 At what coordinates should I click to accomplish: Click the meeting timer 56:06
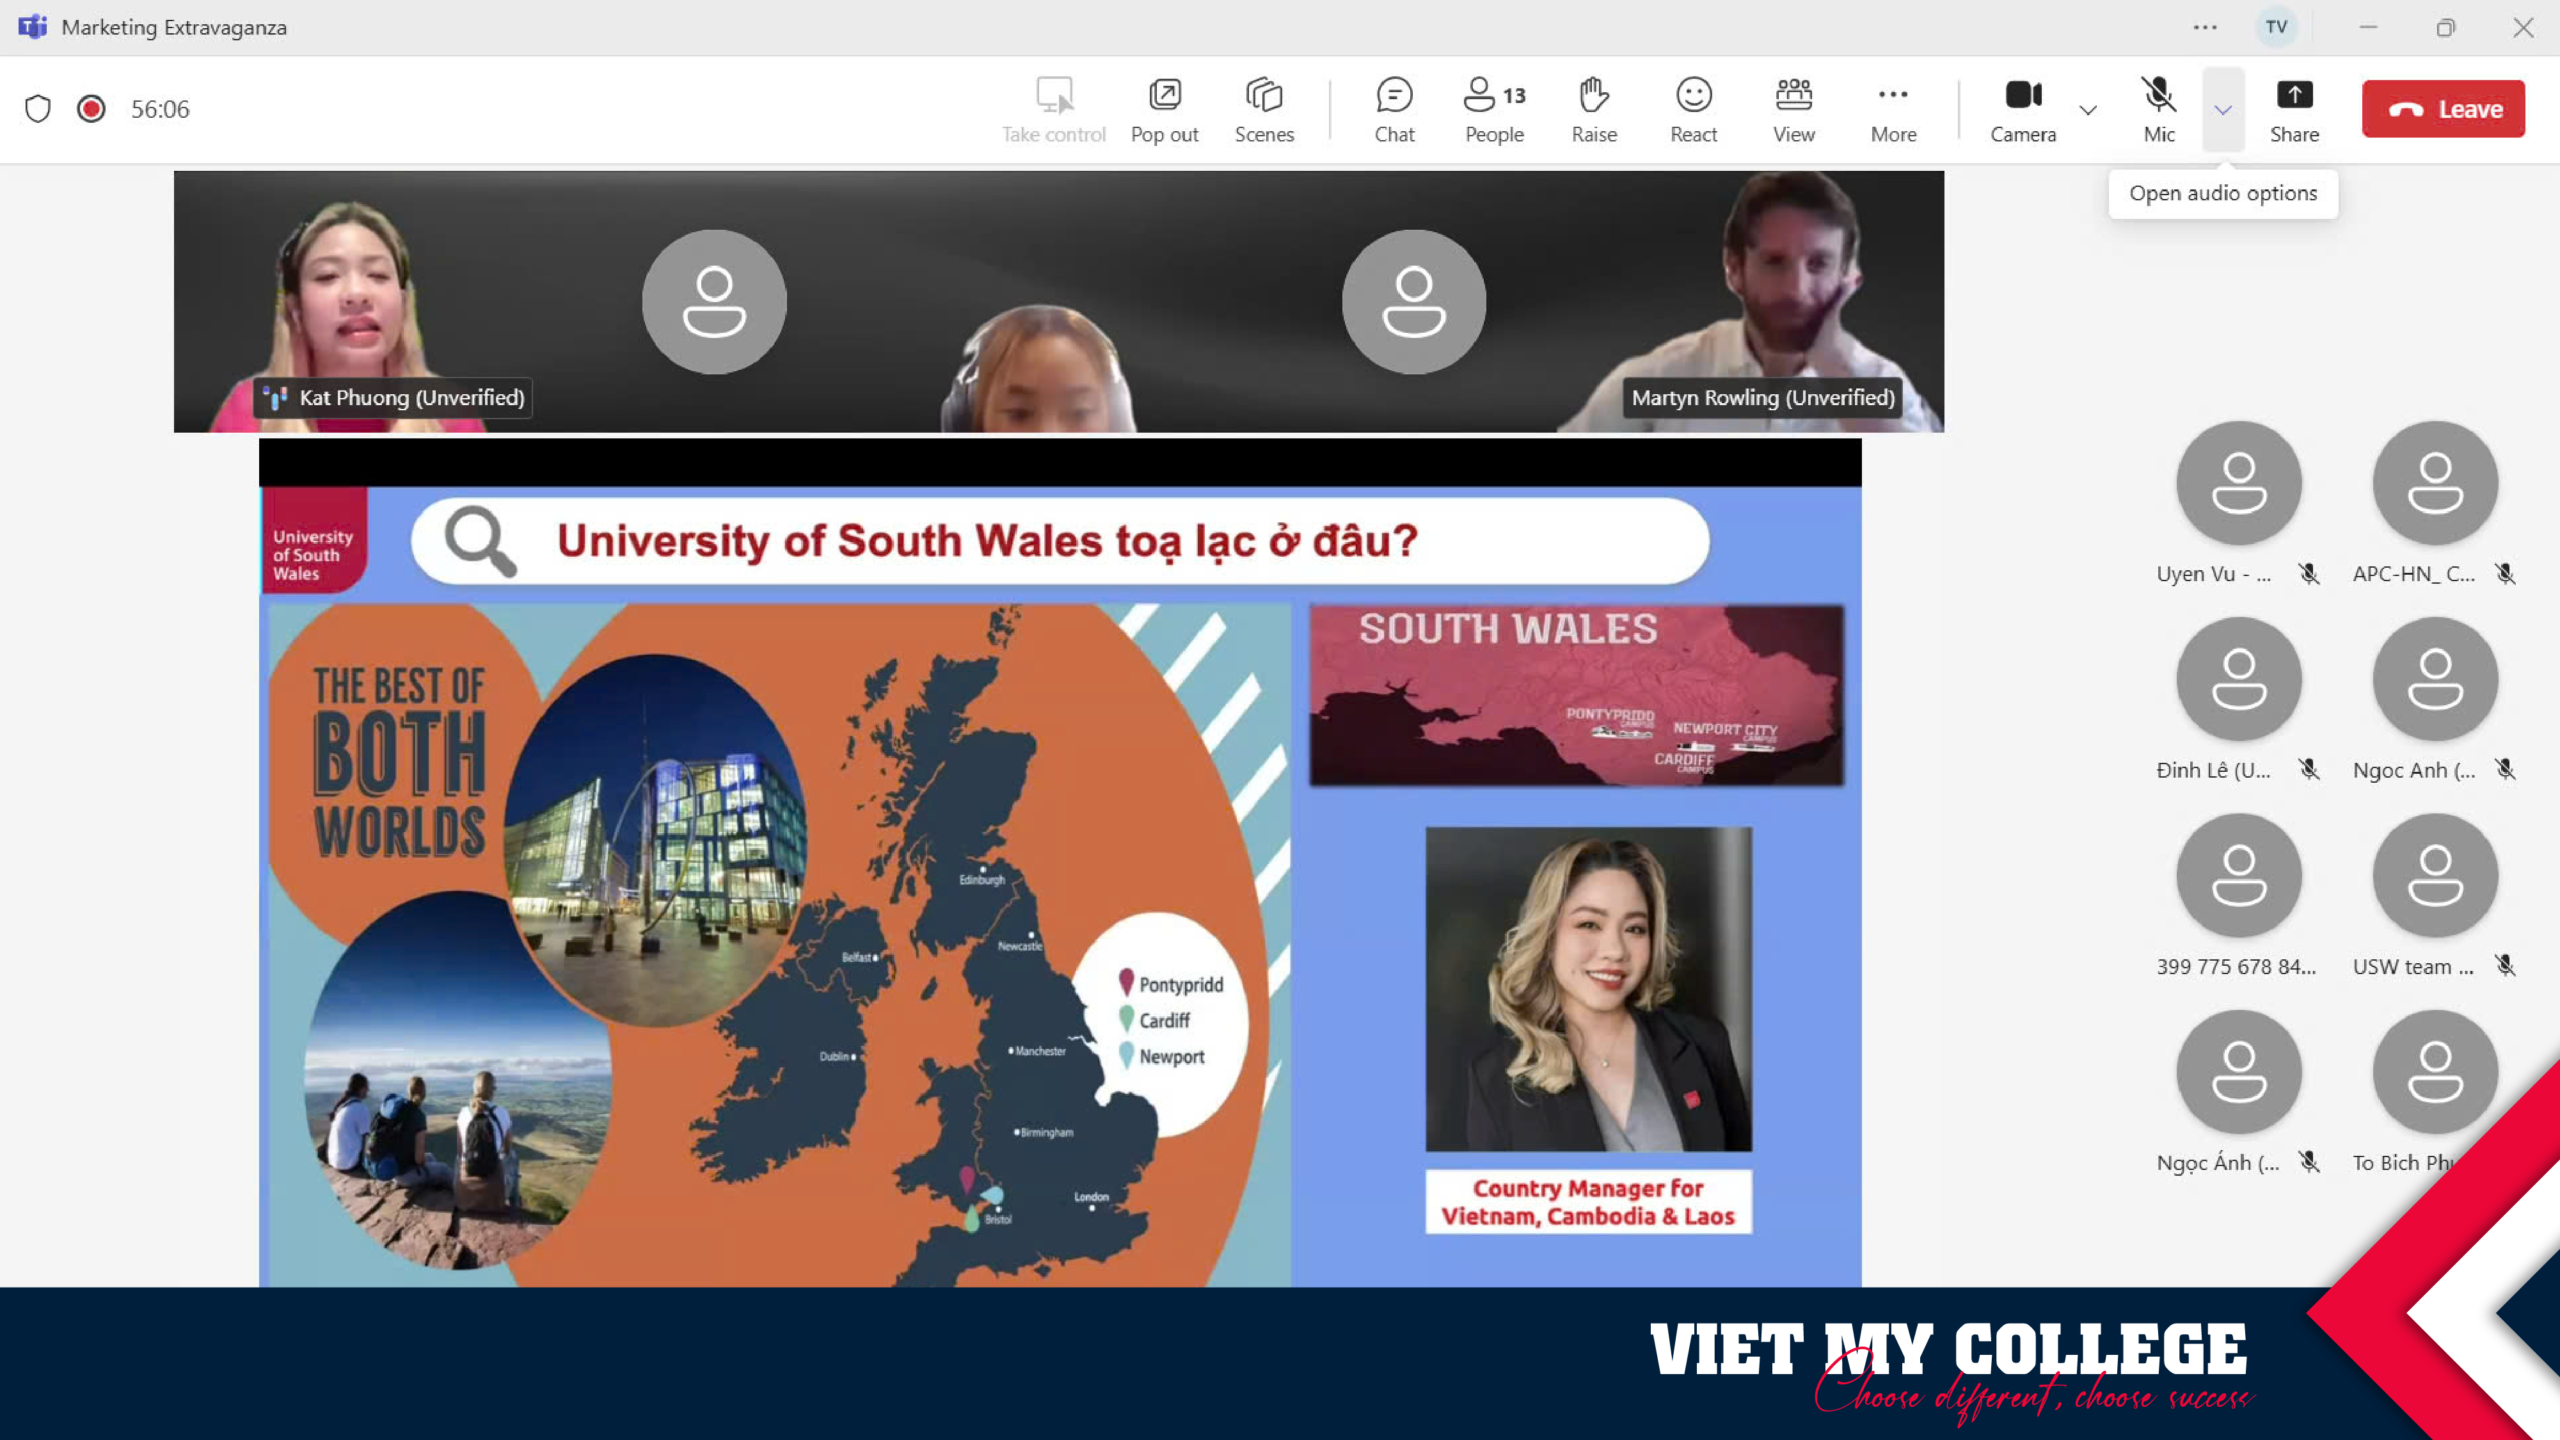(160, 109)
